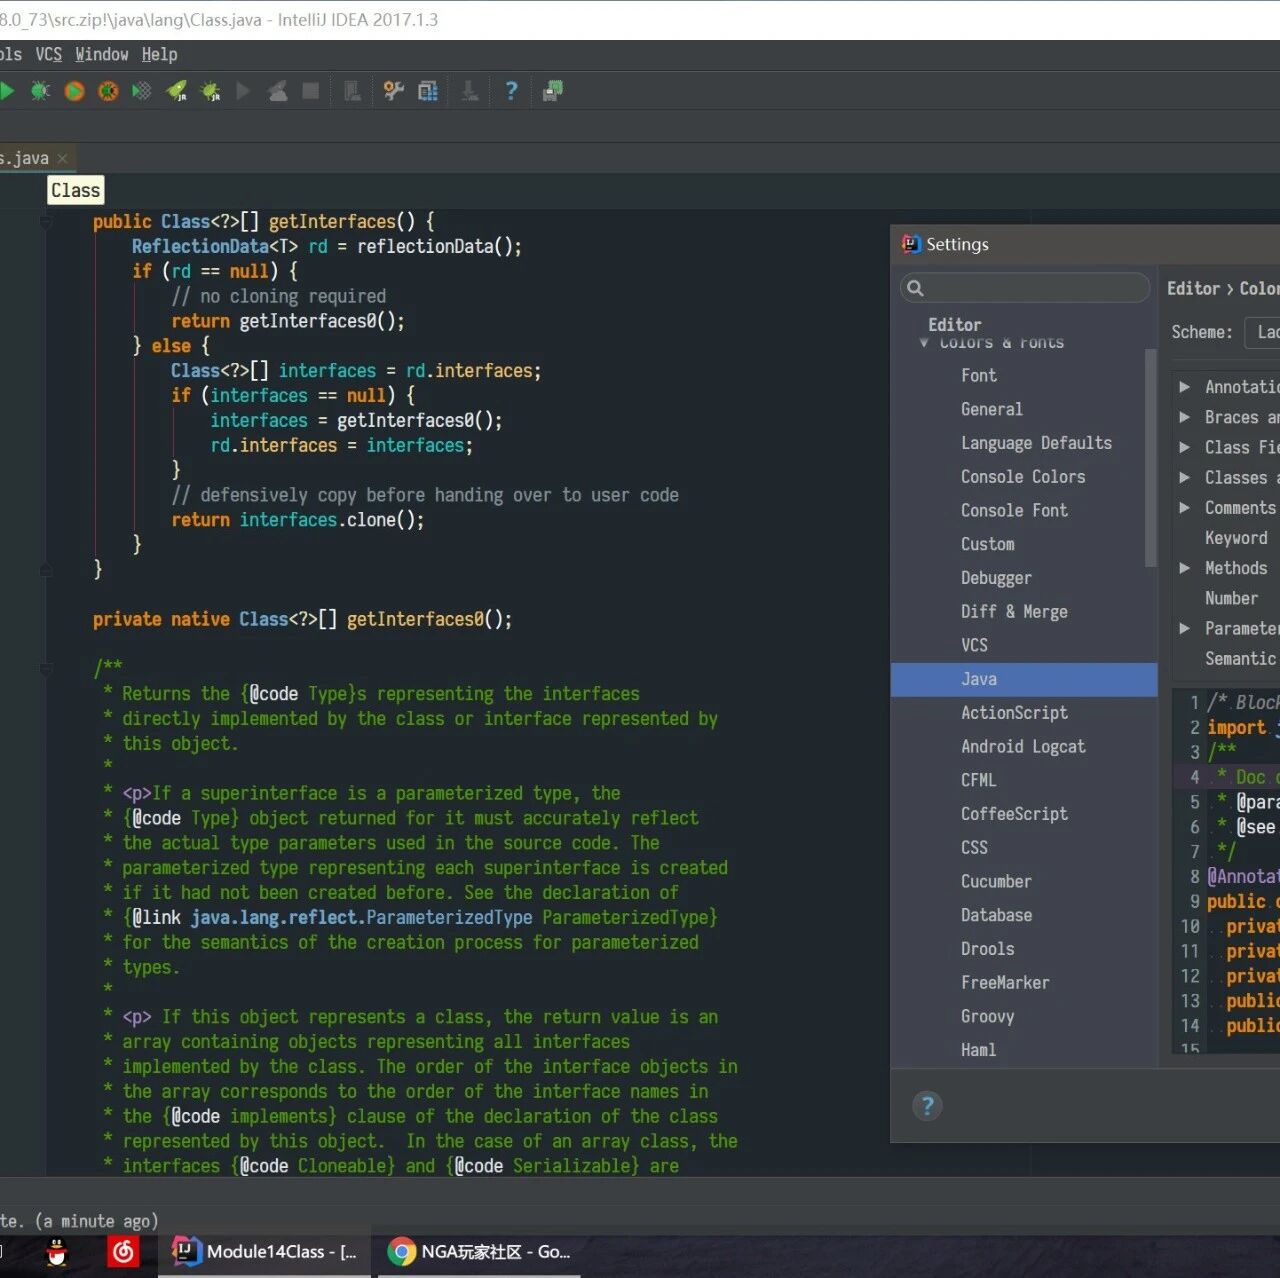Click the getInterfaces fold marker in gutter
The height and width of the screenshot is (1278, 1280).
click(x=46, y=222)
